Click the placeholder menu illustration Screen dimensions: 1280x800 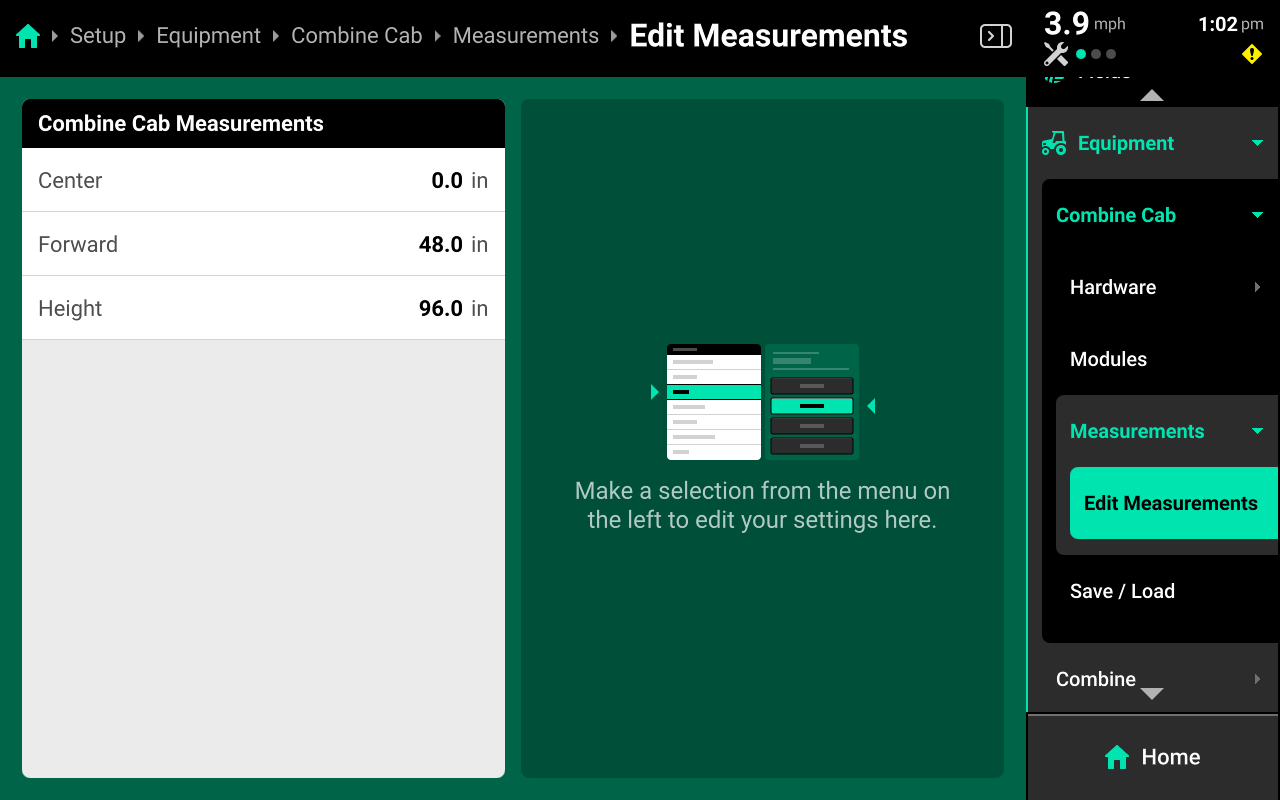tap(762, 402)
